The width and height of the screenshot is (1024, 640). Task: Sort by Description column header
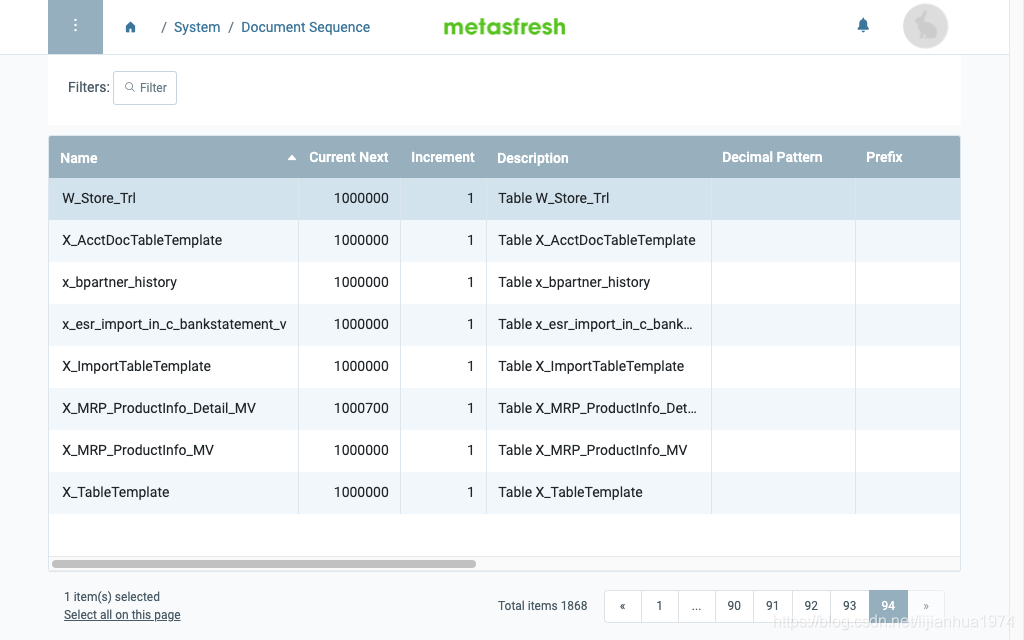pyautogui.click(x=532, y=158)
